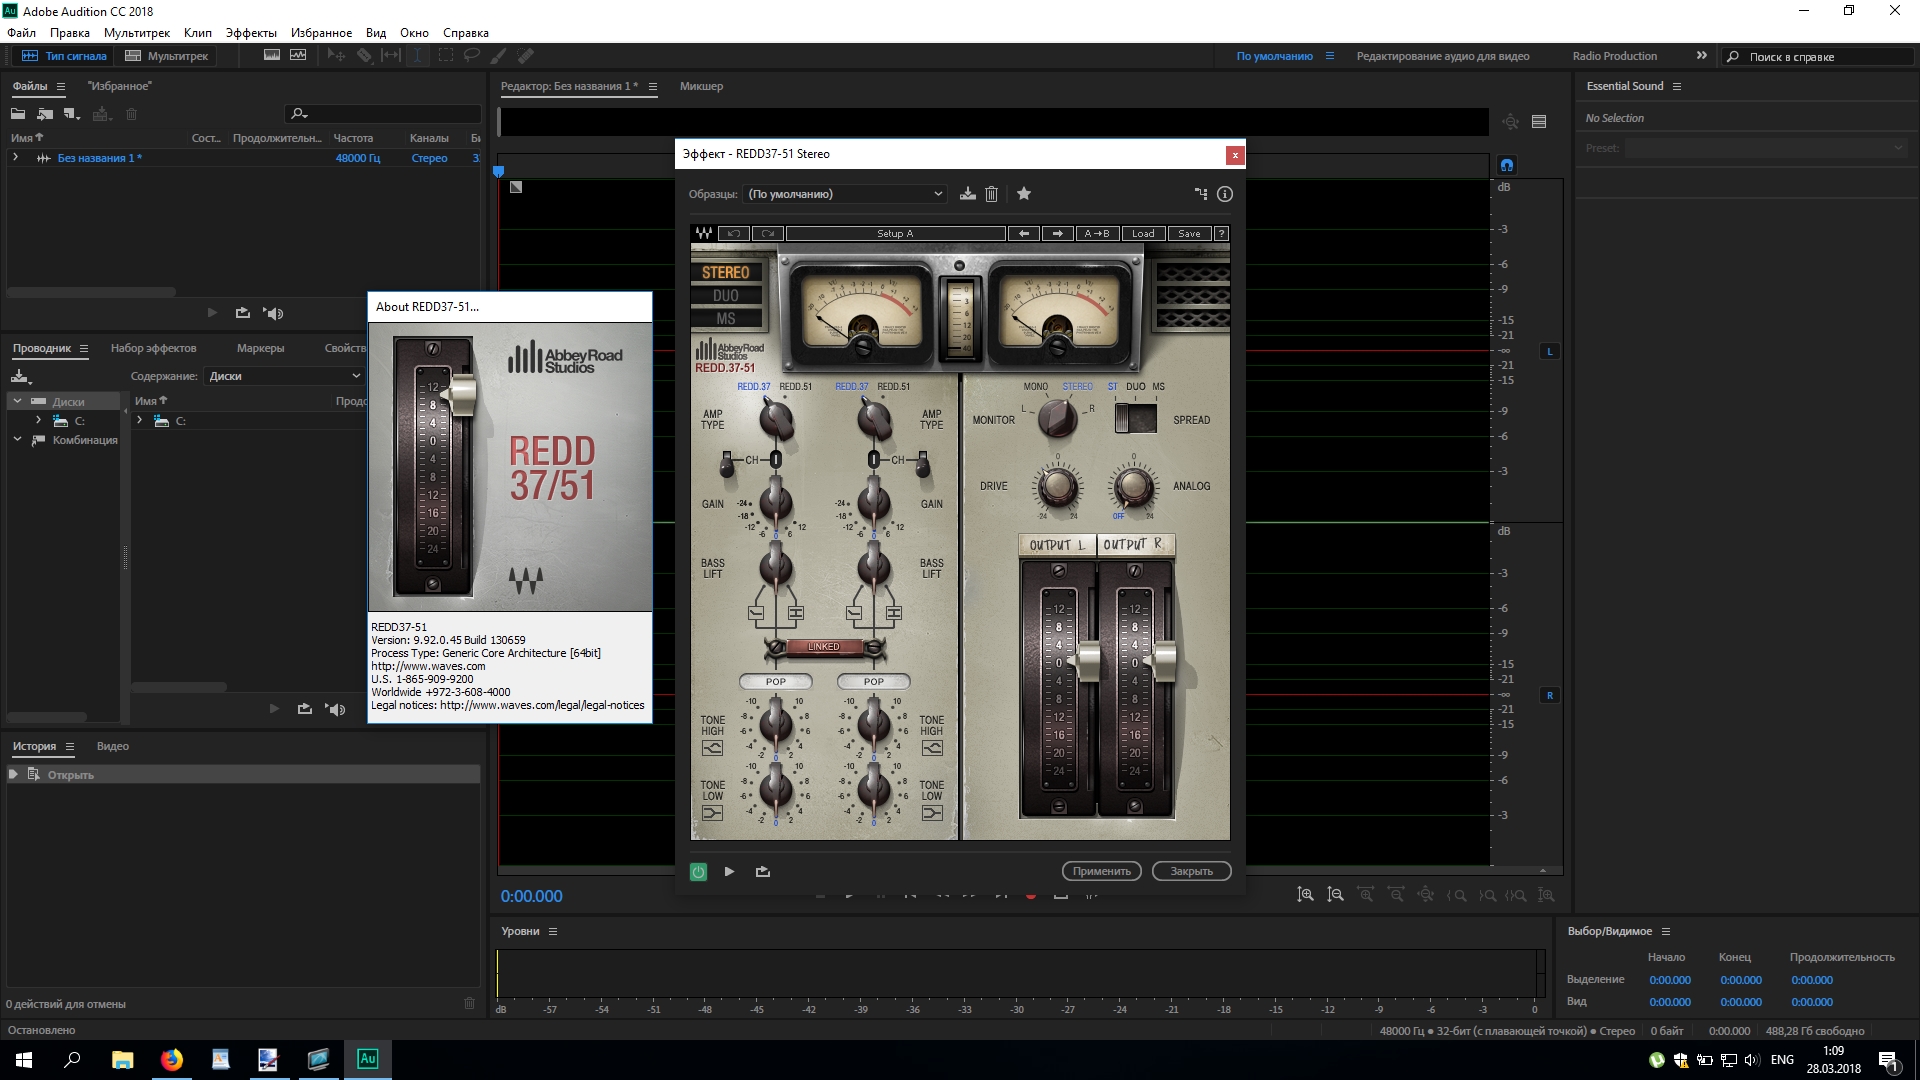Screen dimensions: 1920x1080
Task: Click the Закрыть button
Action: click(1191, 871)
